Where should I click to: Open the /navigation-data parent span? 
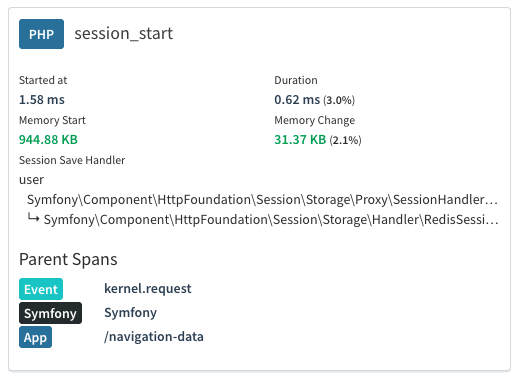coord(154,337)
